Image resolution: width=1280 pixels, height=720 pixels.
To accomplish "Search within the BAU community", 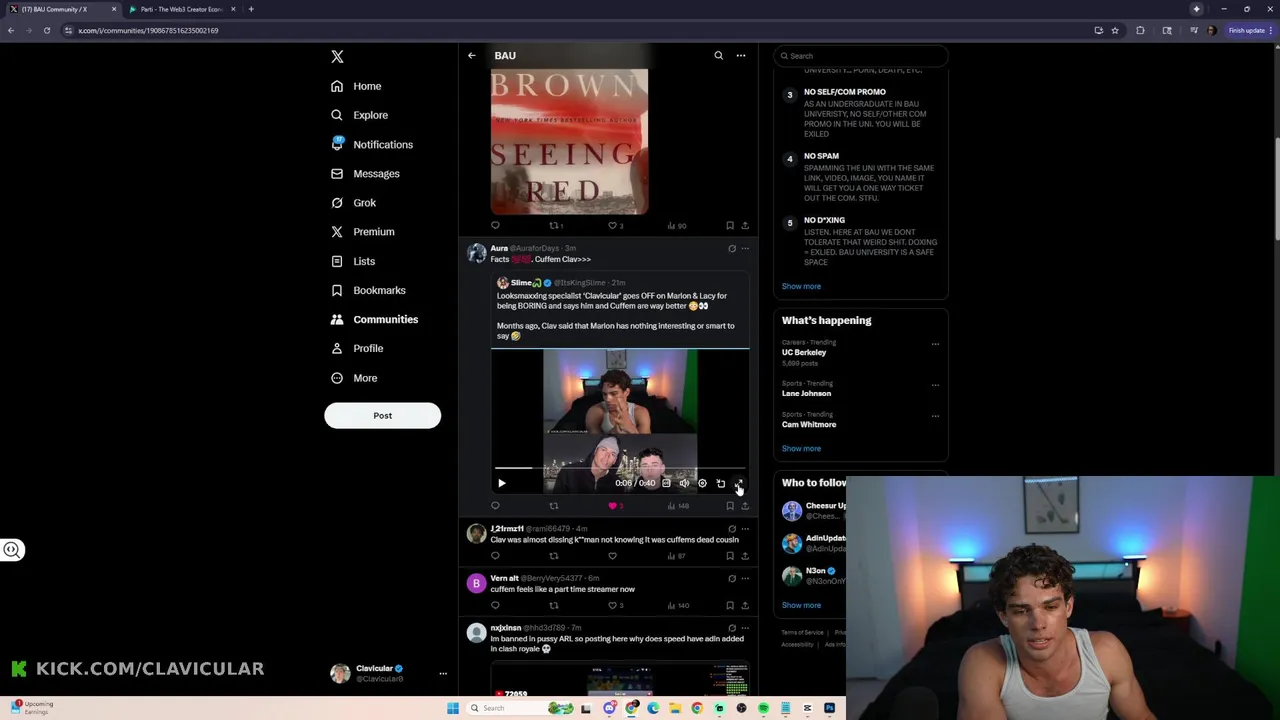I will coord(718,56).
